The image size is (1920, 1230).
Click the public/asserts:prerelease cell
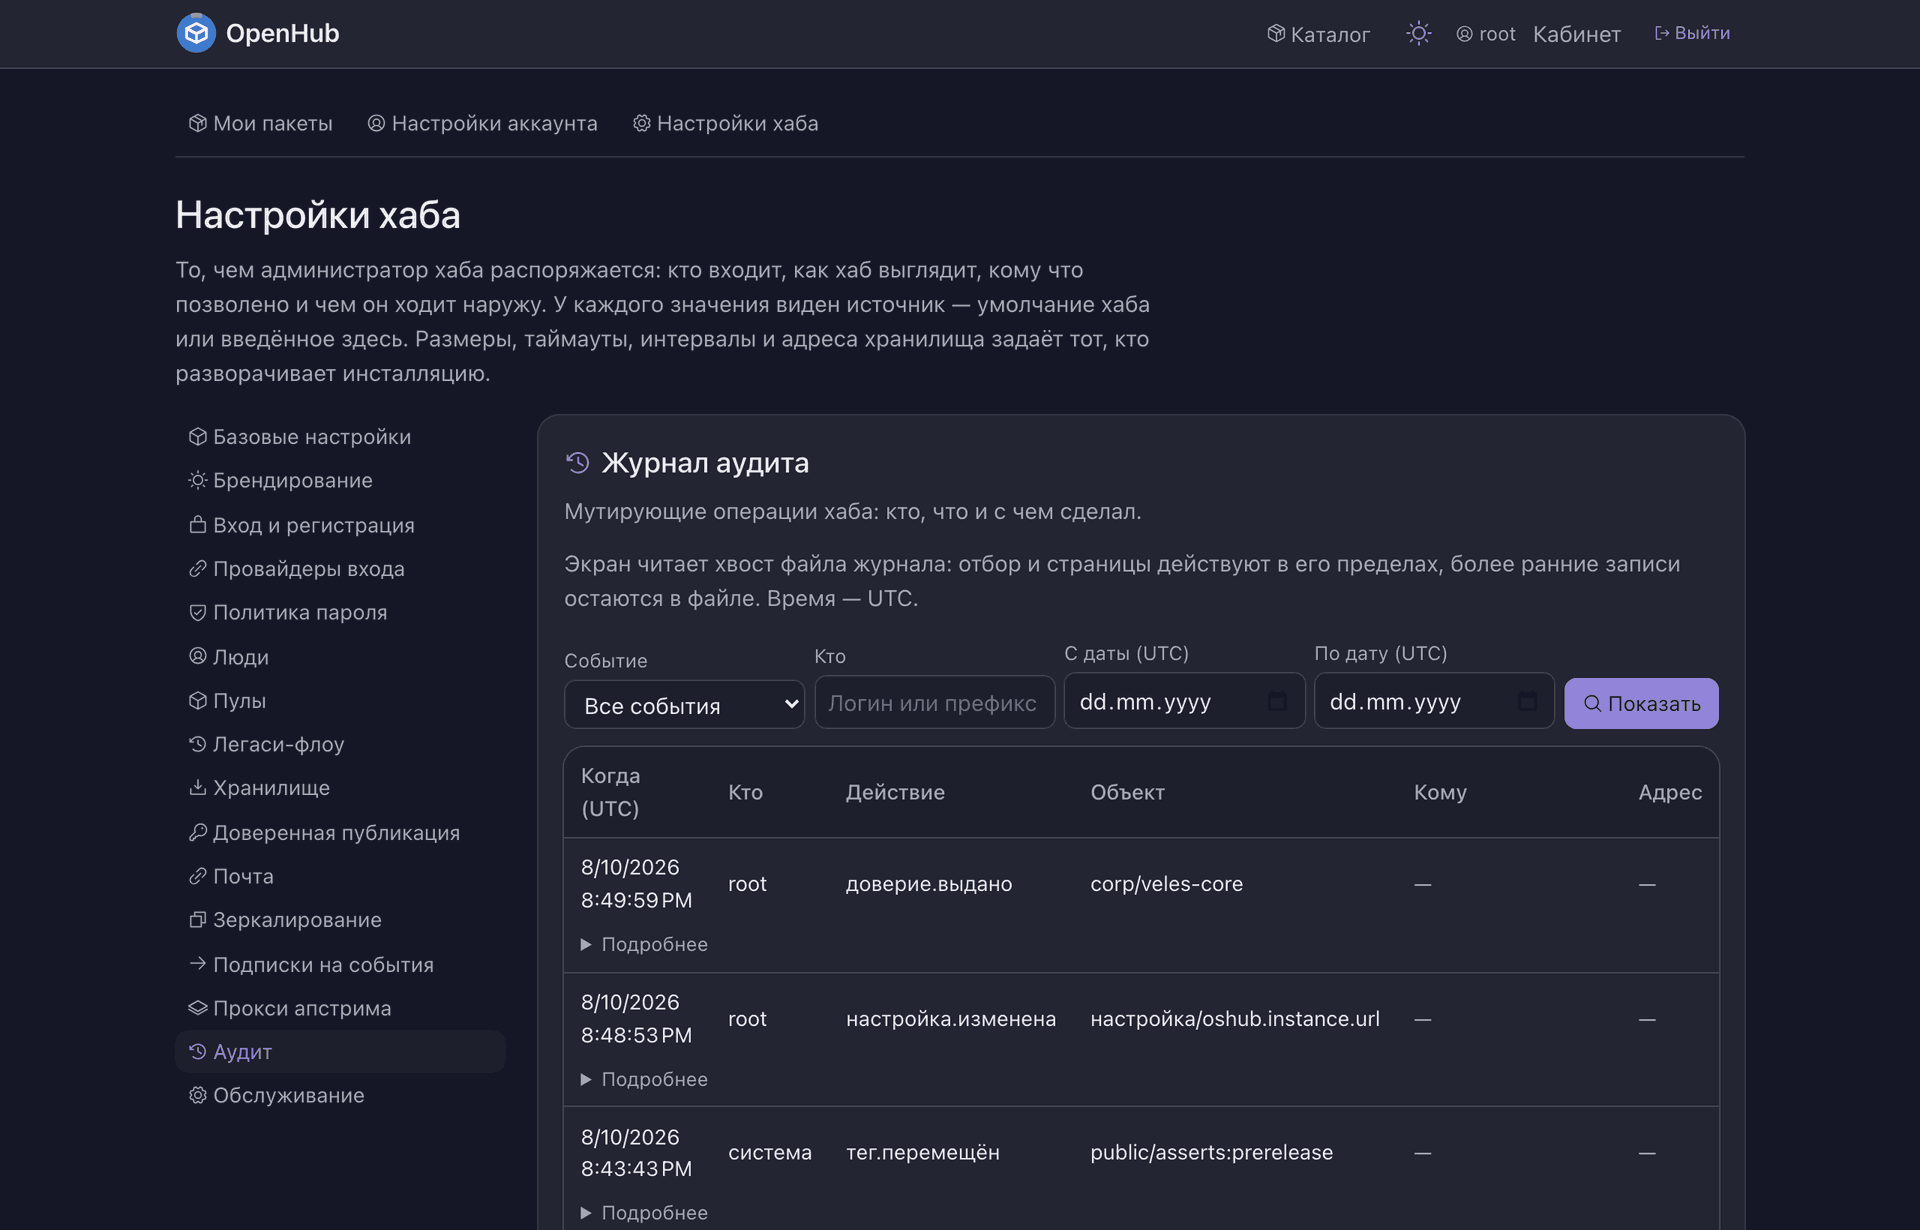click(1211, 1152)
